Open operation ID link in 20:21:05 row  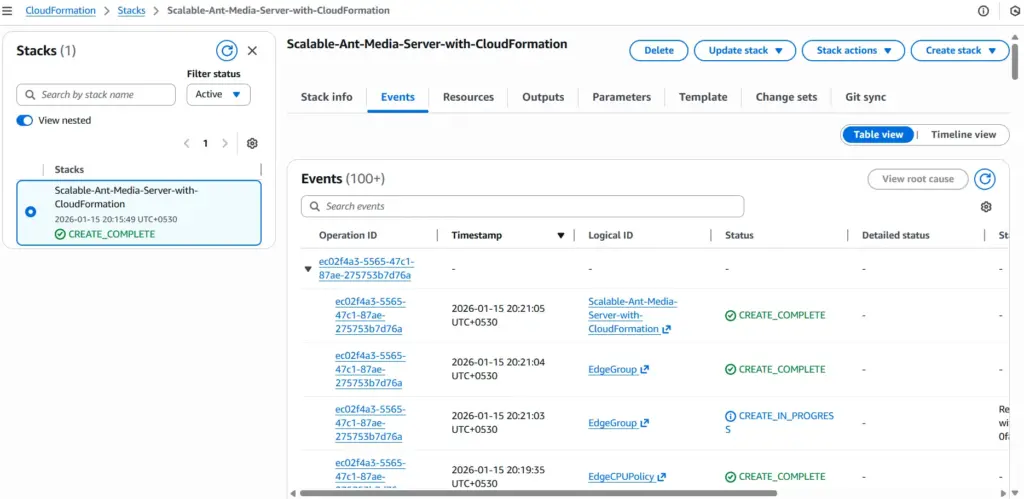coord(370,315)
